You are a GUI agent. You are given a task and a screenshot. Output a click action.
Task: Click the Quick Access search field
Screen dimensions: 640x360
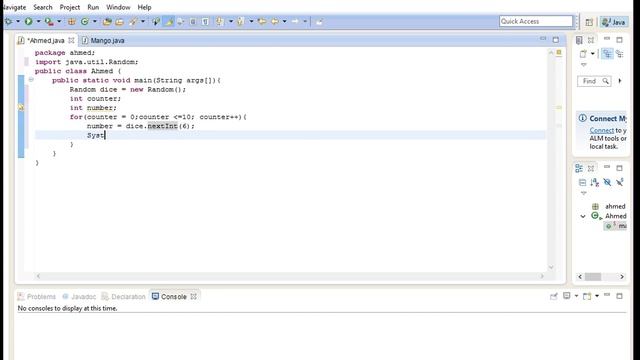pyautogui.click(x=536, y=21)
